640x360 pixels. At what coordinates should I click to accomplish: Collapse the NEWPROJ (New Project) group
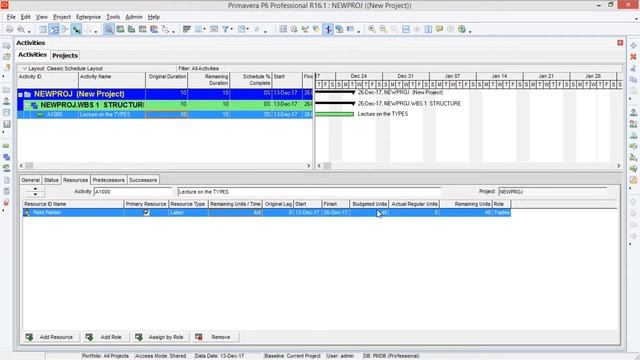[x=20, y=95]
